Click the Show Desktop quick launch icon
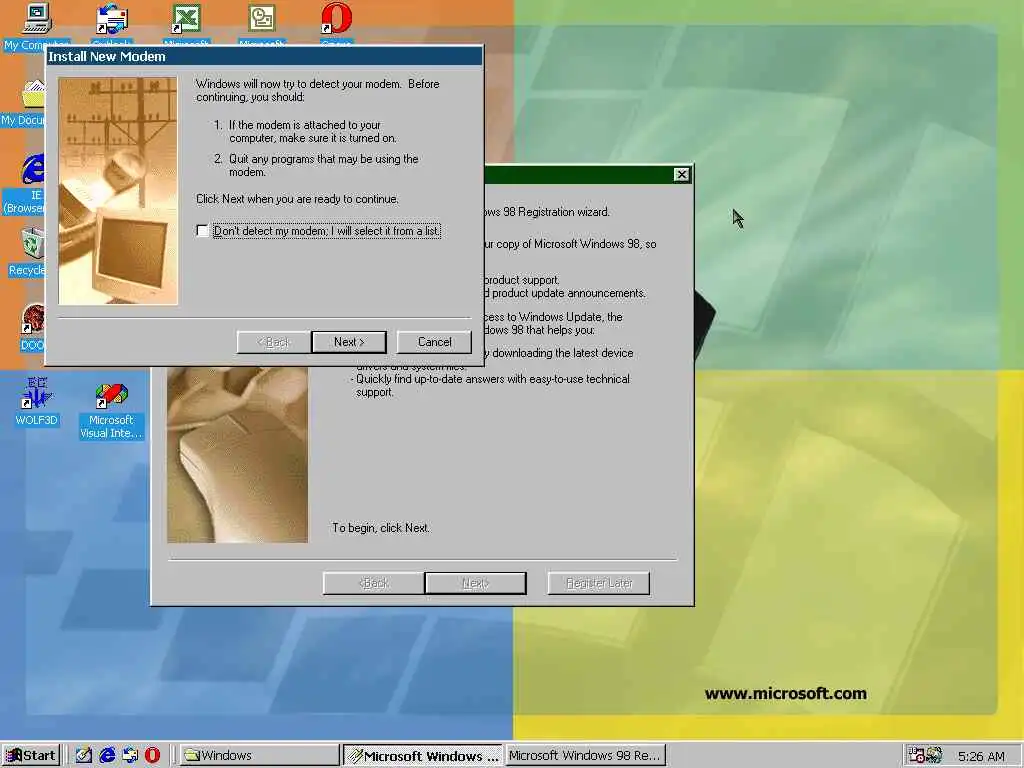Screen dimensions: 1024x768 click(83, 755)
